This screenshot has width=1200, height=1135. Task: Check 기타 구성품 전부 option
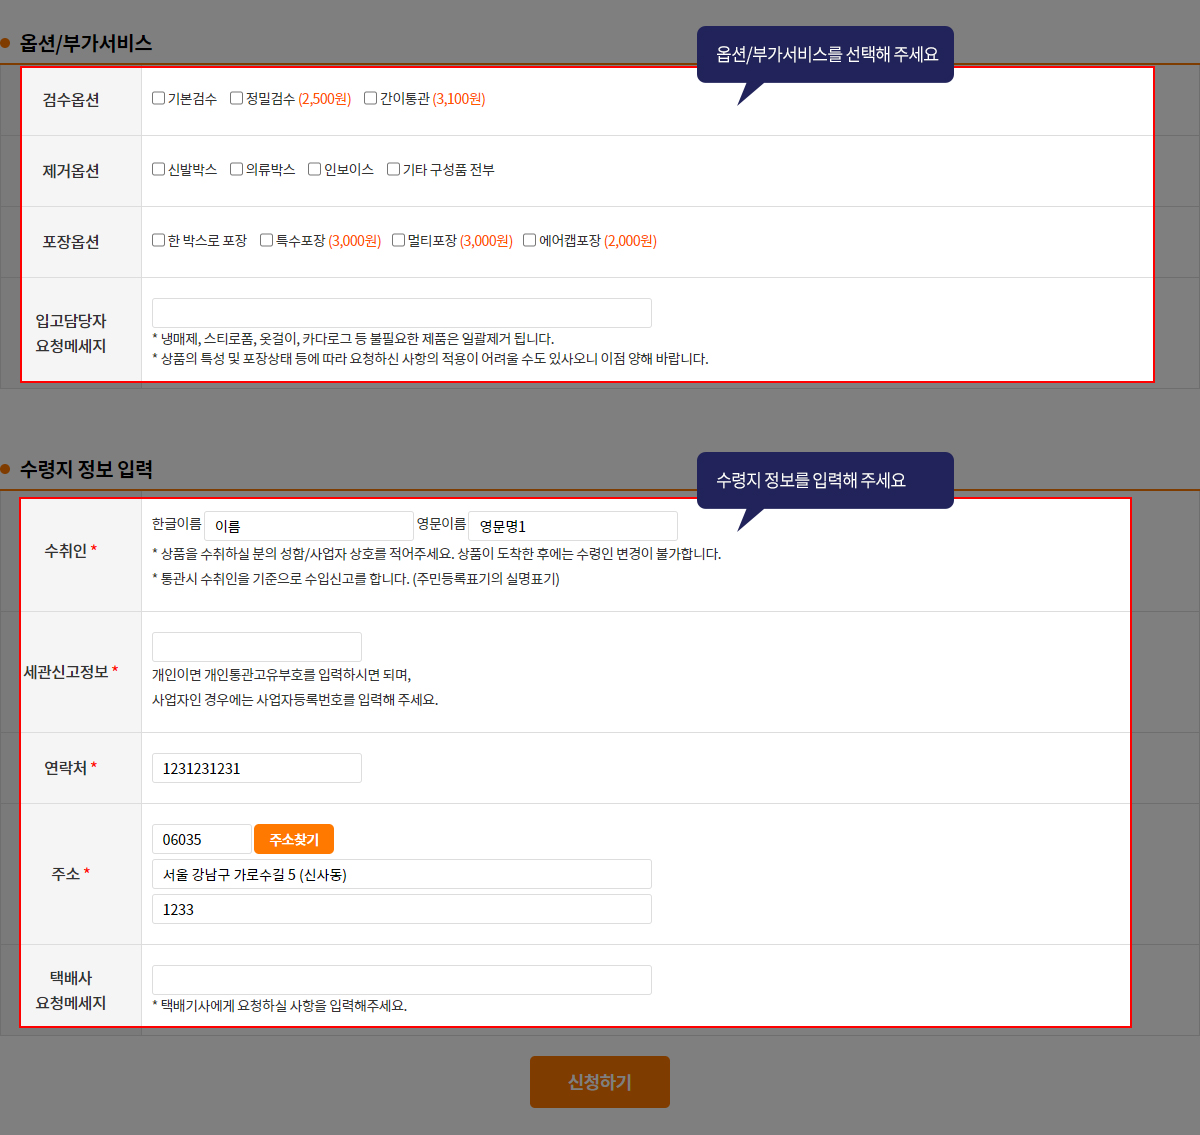[x=393, y=169]
